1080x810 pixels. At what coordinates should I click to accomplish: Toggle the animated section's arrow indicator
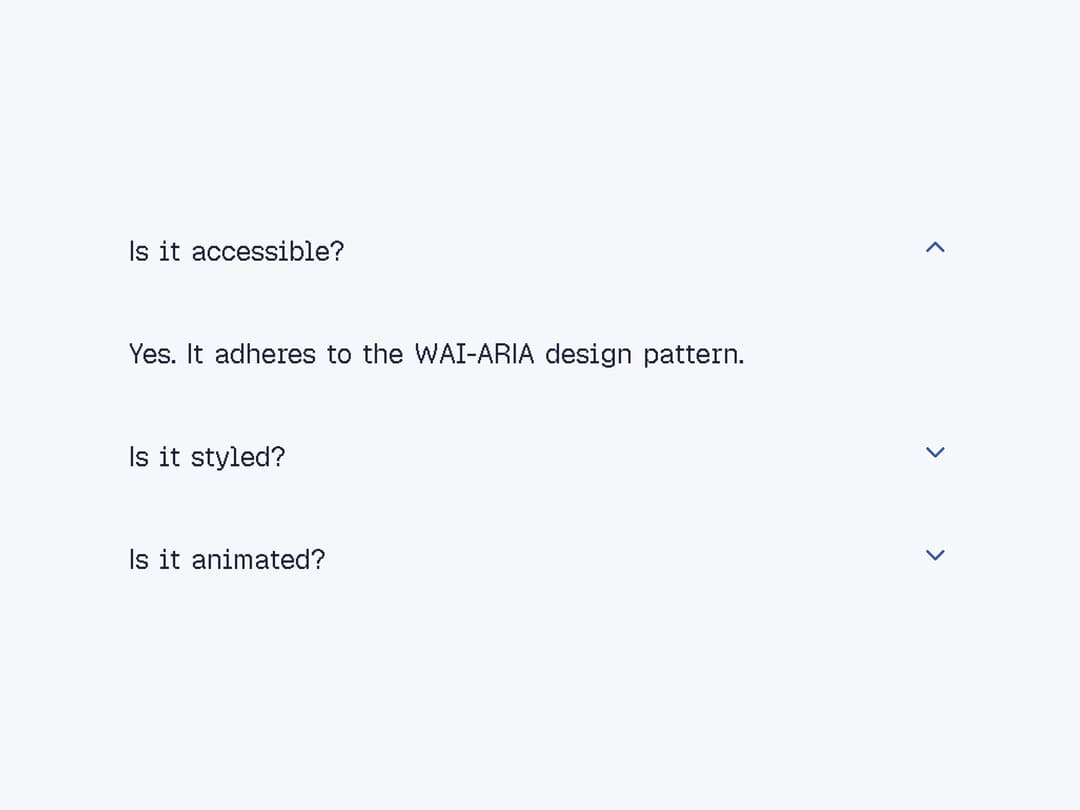tap(935, 555)
